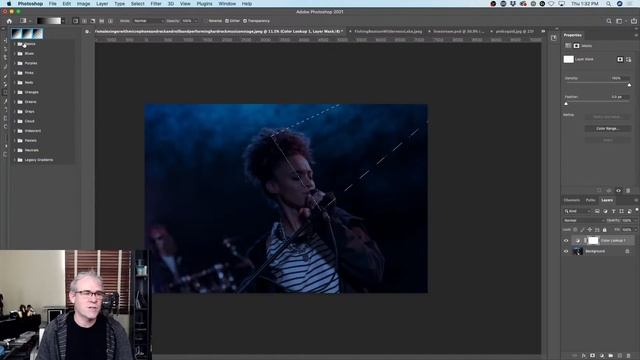Click the Feather value field
Image resolution: width=640 pixels, height=360 pixels.
pos(620,97)
